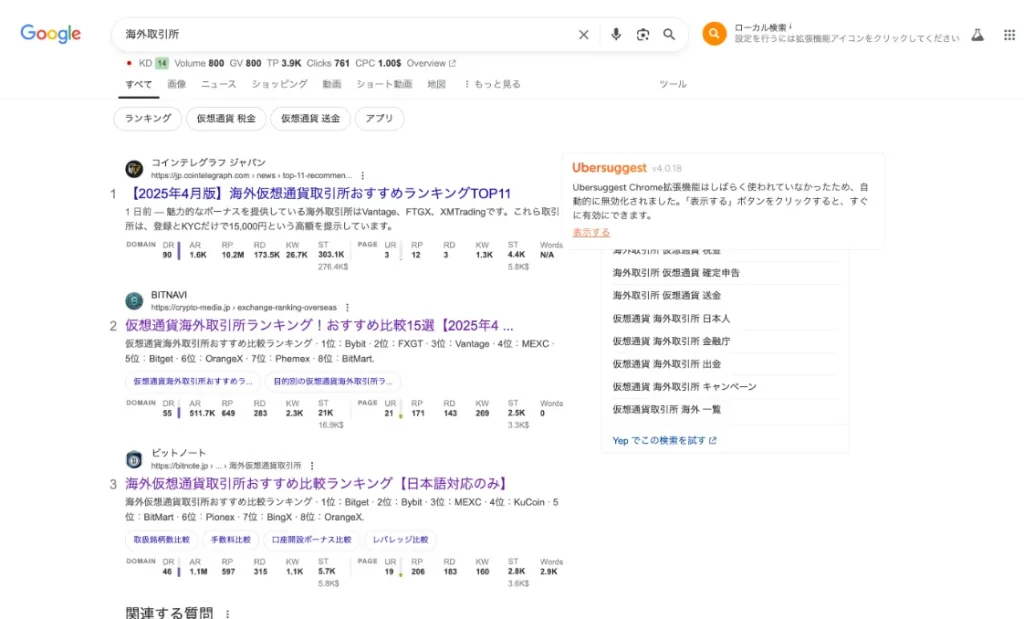The height and width of the screenshot is (619, 1024).
Task: Select the アプリ filter chip
Action: pos(379,119)
